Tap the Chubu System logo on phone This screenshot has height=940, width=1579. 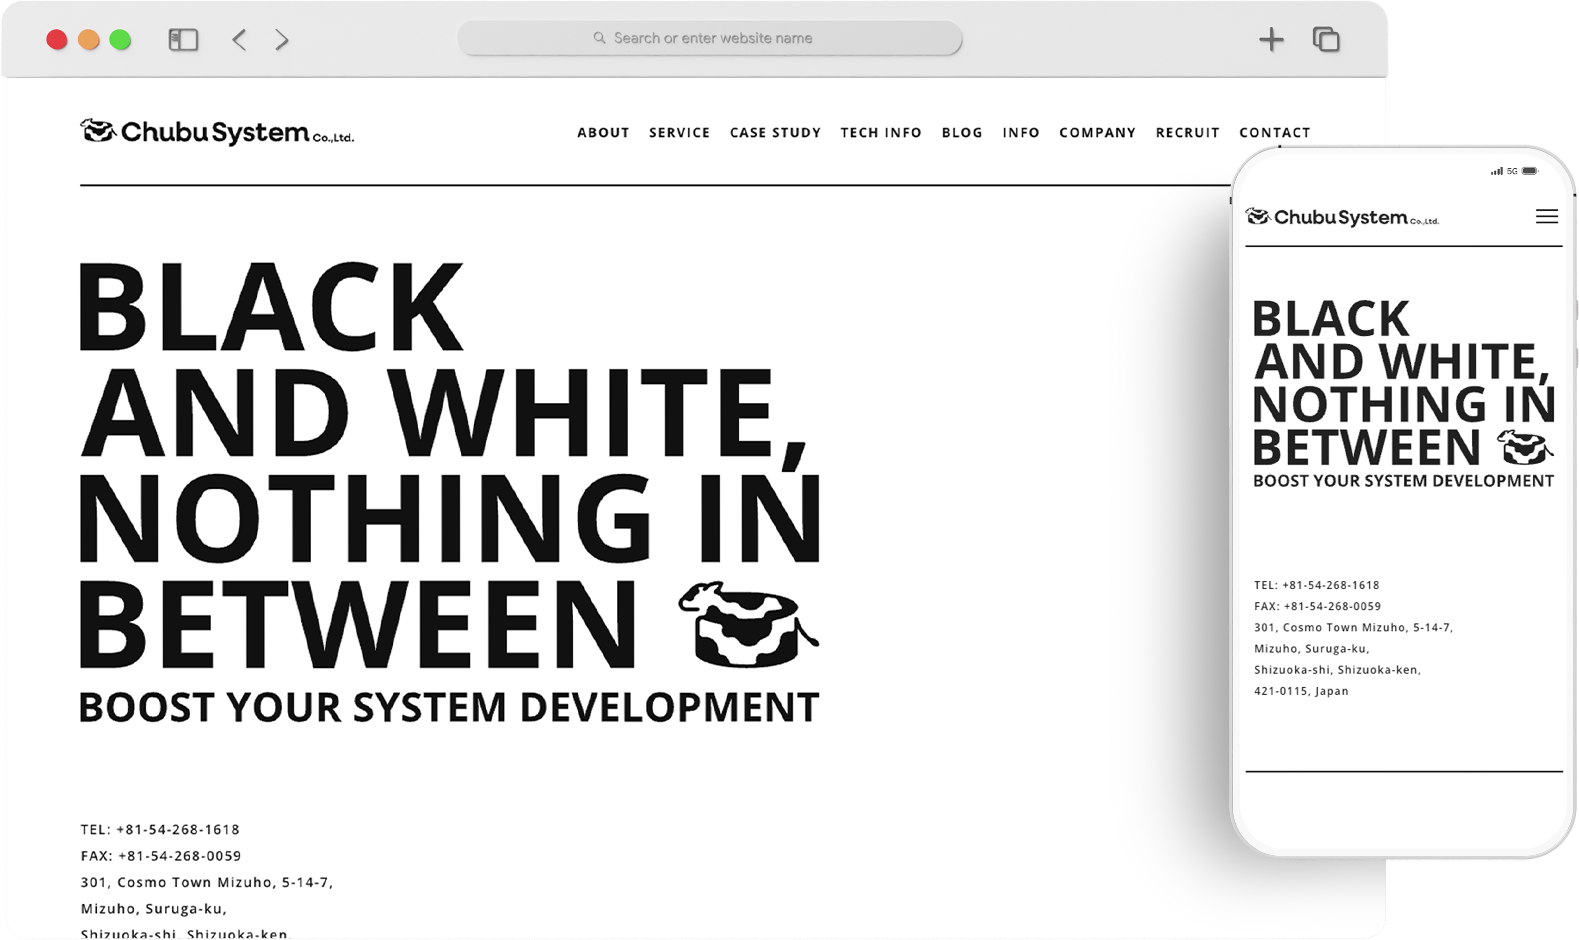(x=1341, y=217)
